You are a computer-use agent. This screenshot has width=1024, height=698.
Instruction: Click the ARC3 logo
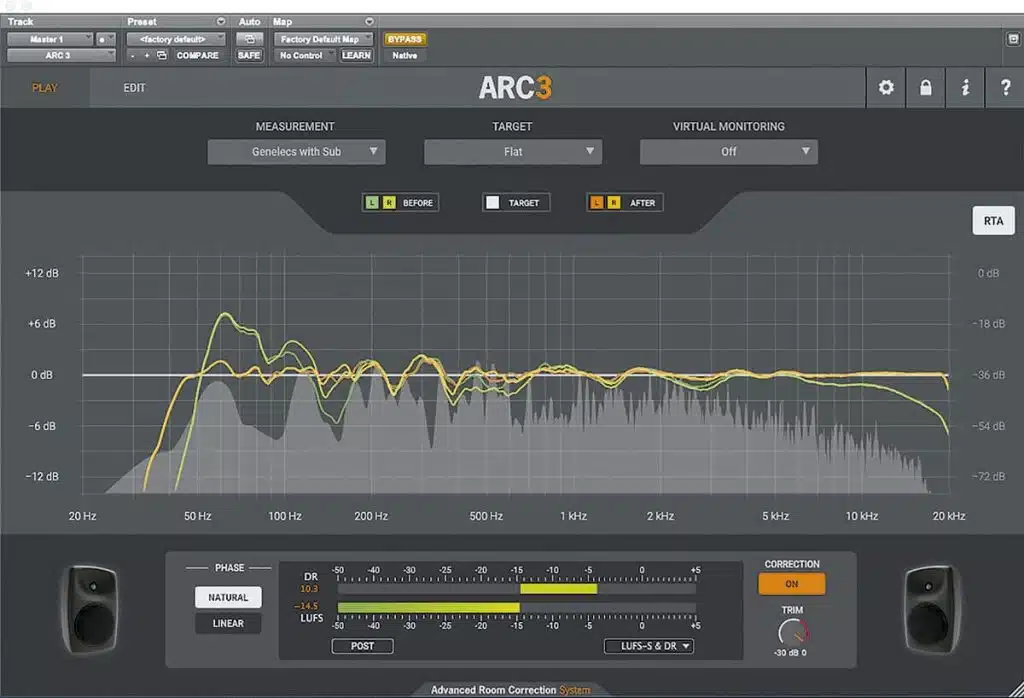click(515, 87)
